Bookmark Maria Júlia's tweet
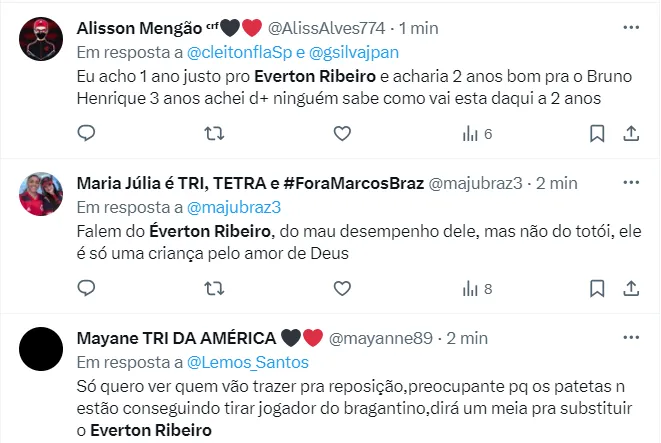The width and height of the screenshot is (661, 443). click(x=597, y=288)
